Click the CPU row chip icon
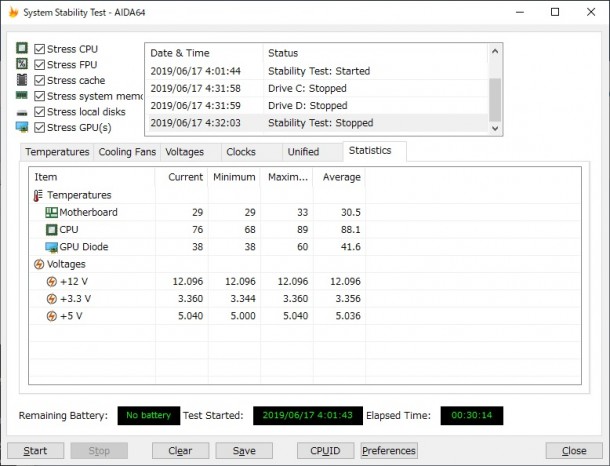The height and width of the screenshot is (466, 610). [51, 229]
